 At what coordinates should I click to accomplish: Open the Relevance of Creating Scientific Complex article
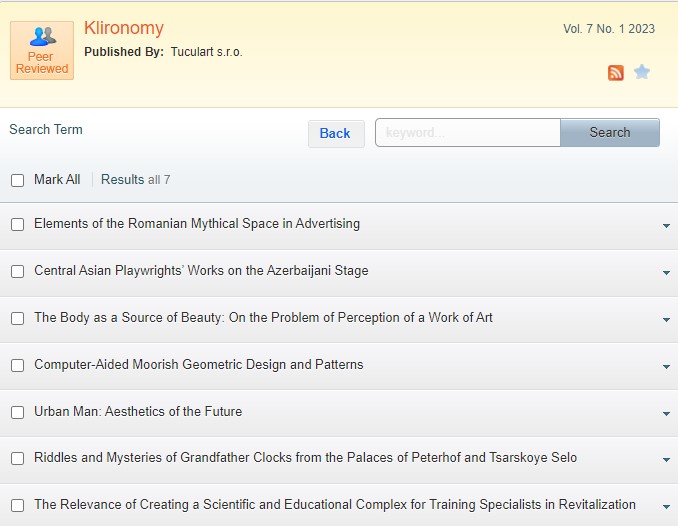tap(335, 505)
